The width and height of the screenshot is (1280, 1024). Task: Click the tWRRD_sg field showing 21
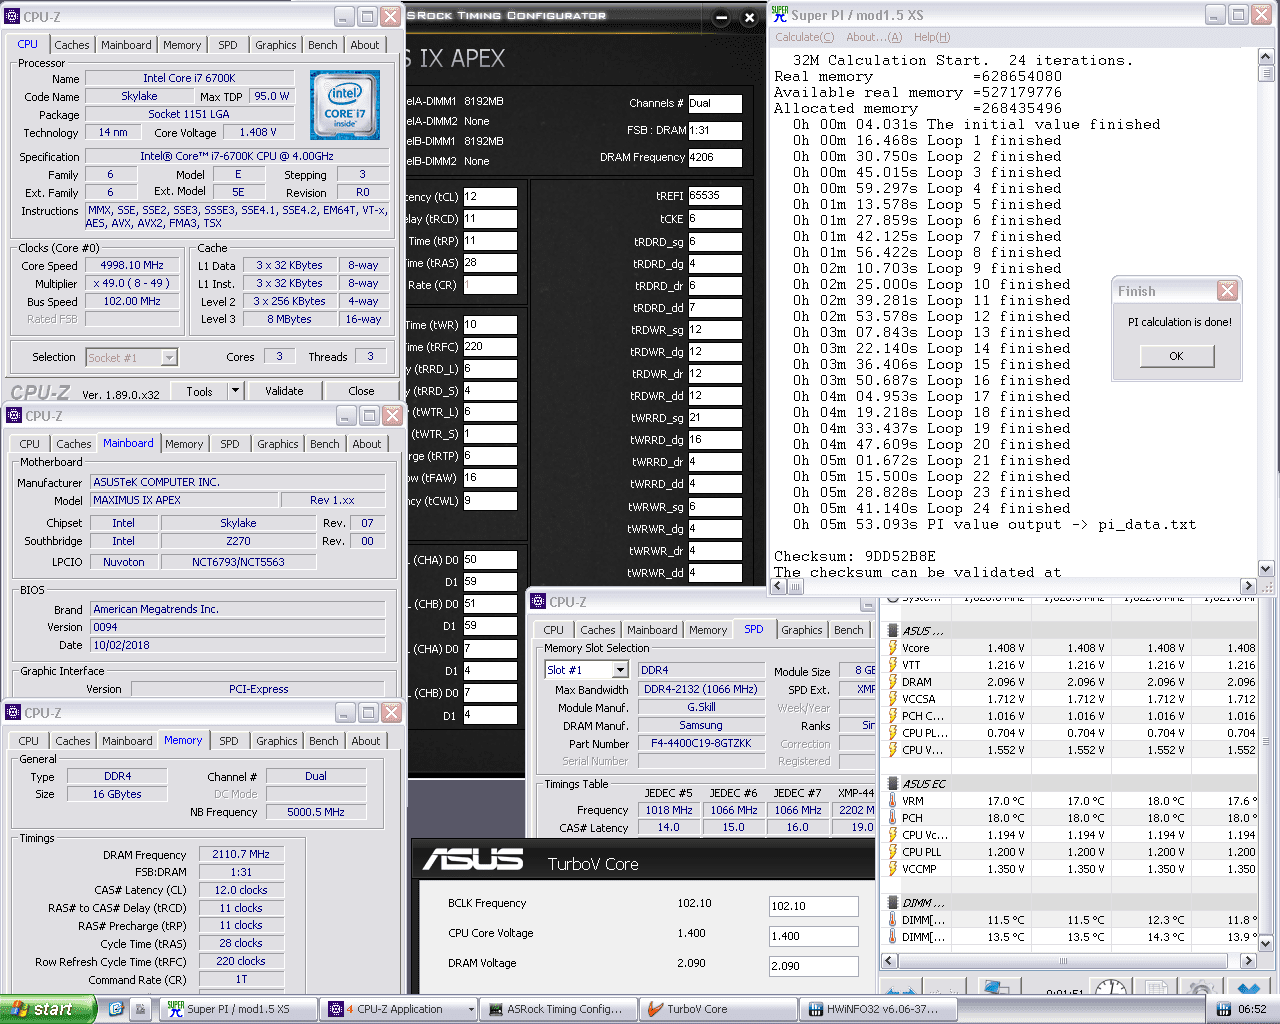tap(715, 418)
